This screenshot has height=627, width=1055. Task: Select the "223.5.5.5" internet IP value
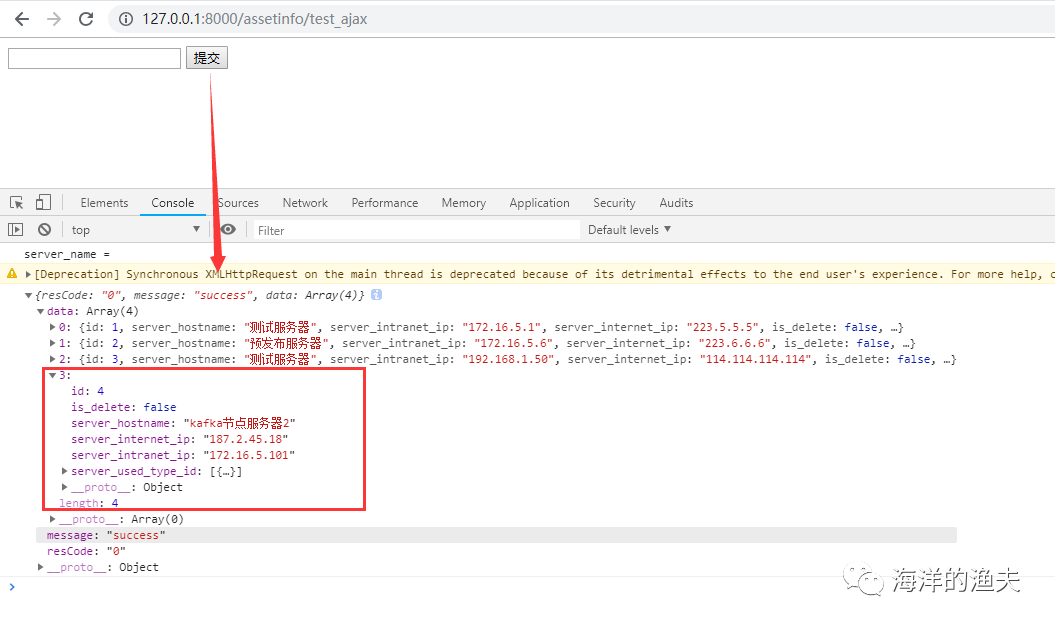pyautogui.click(x=723, y=327)
